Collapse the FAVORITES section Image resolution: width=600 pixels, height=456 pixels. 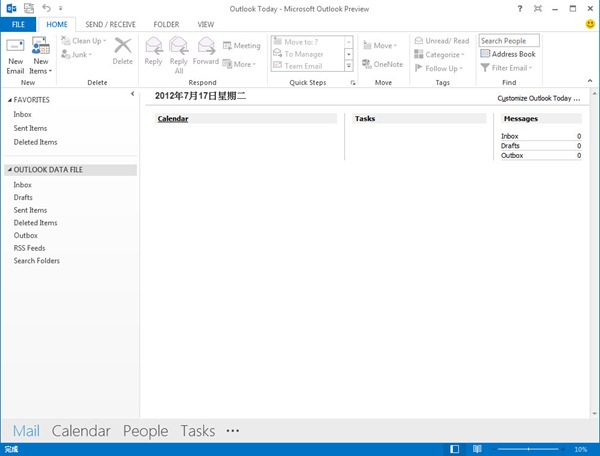point(10,100)
